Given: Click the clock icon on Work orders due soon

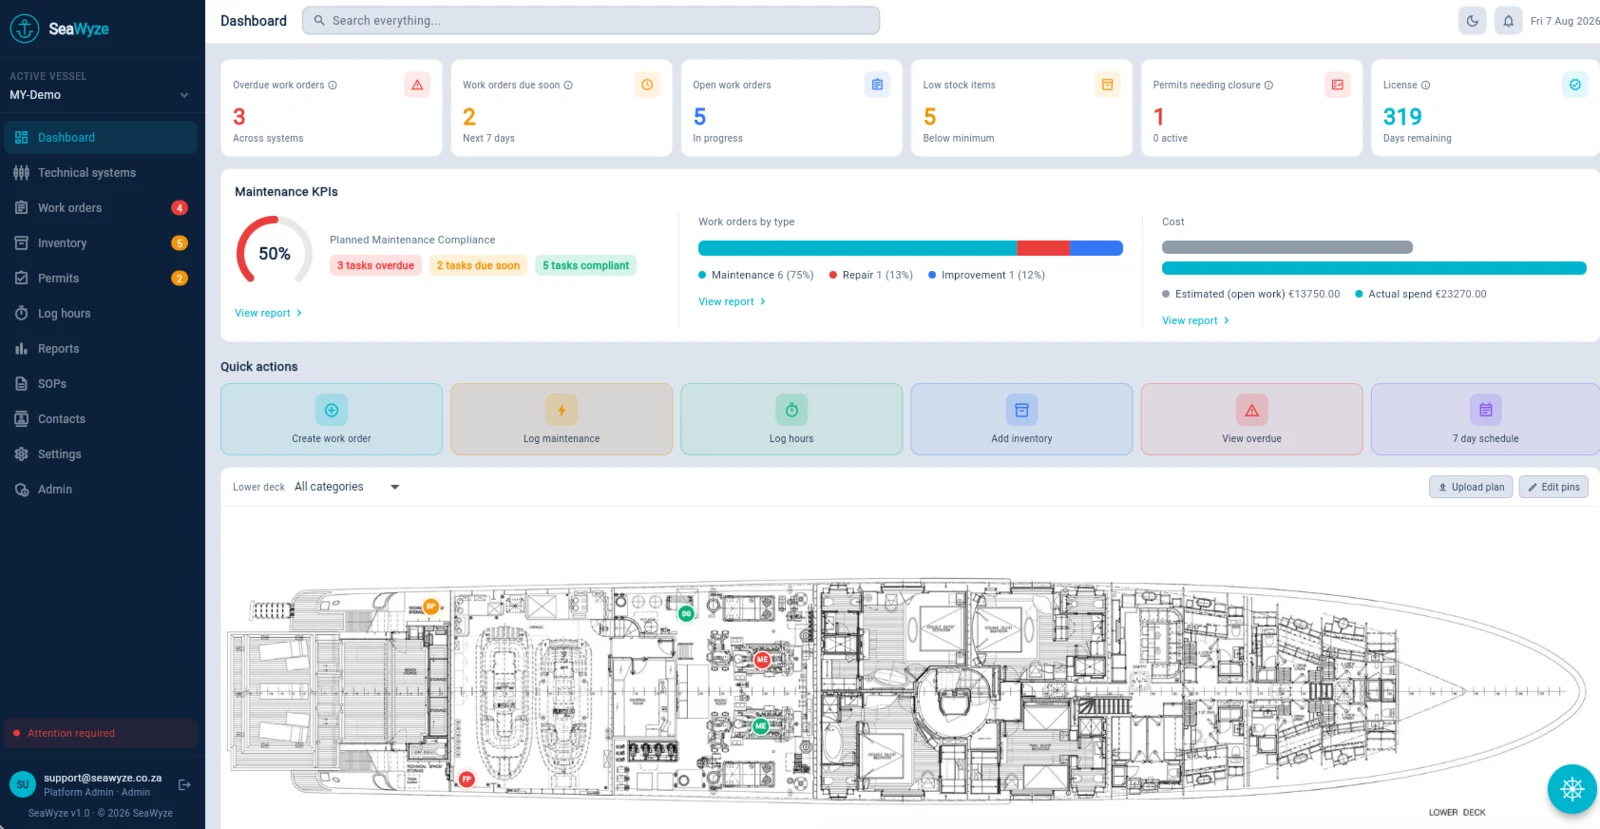Looking at the screenshot, I should click(647, 85).
